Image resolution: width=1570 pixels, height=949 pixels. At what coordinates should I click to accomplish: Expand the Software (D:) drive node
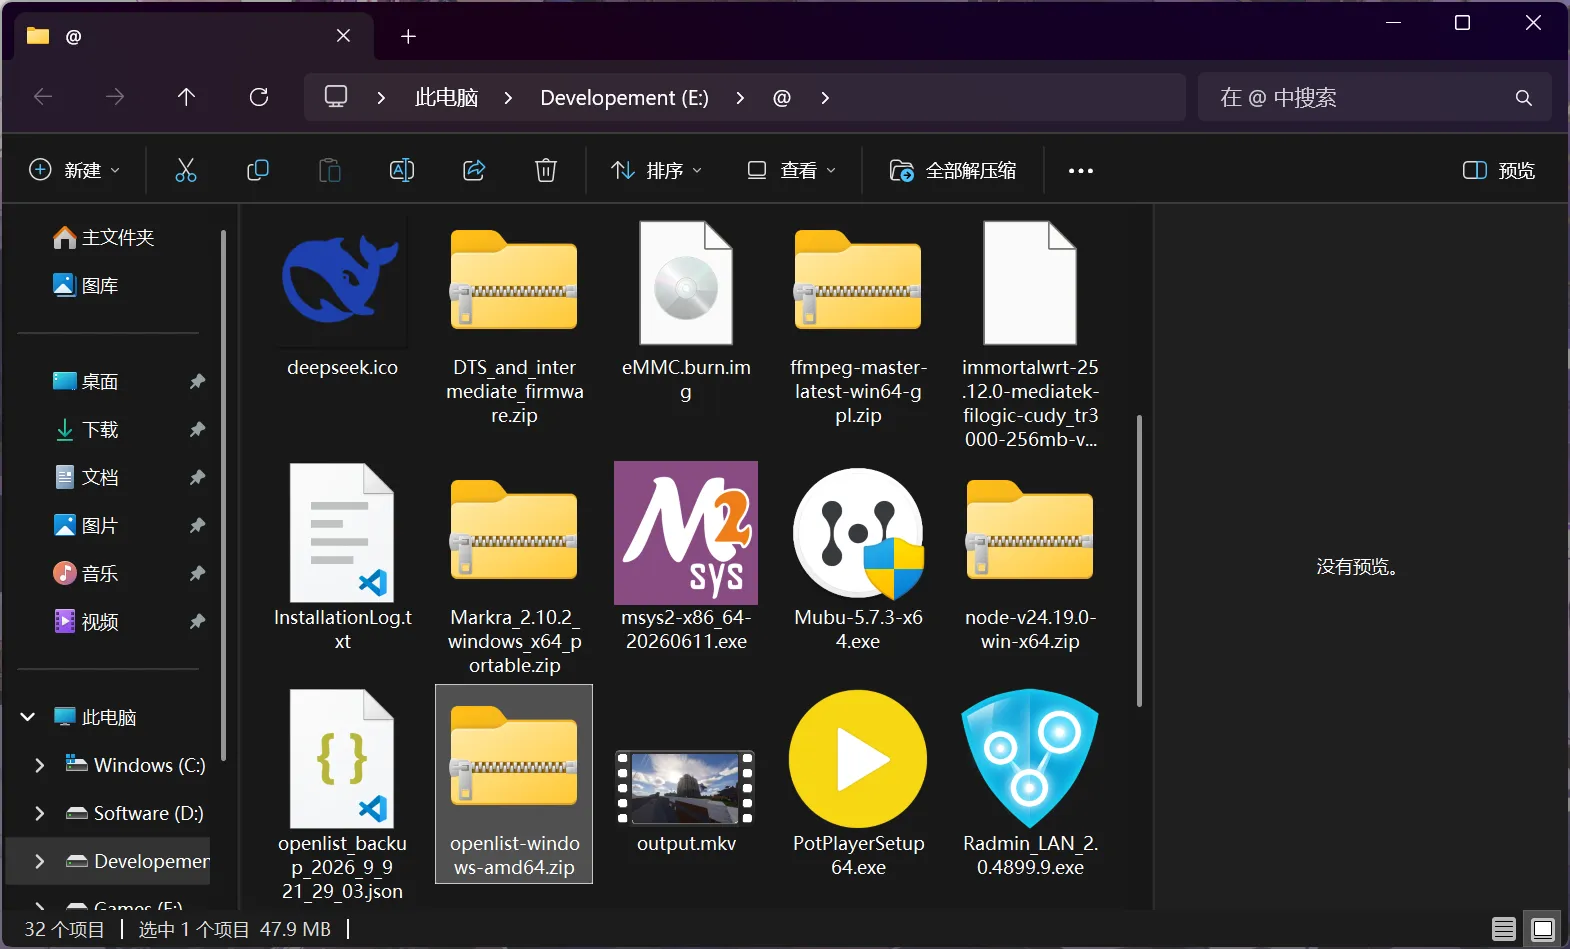click(40, 813)
